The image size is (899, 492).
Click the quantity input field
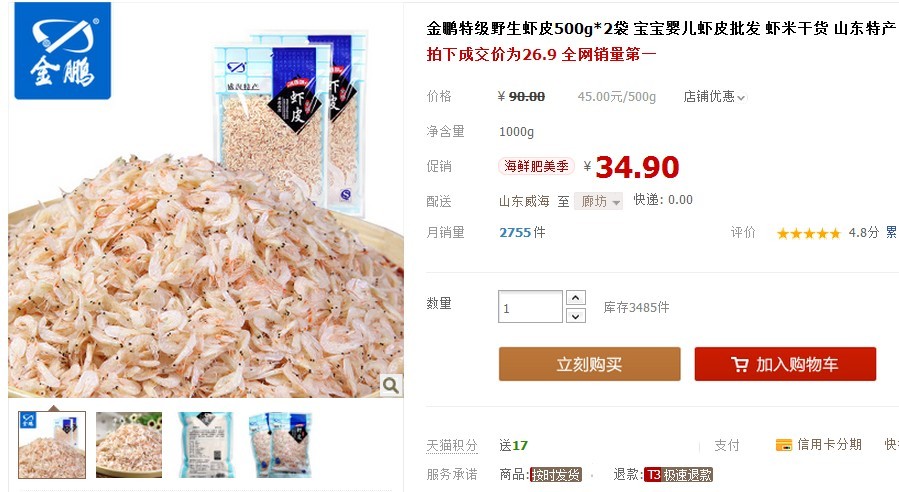coord(530,307)
